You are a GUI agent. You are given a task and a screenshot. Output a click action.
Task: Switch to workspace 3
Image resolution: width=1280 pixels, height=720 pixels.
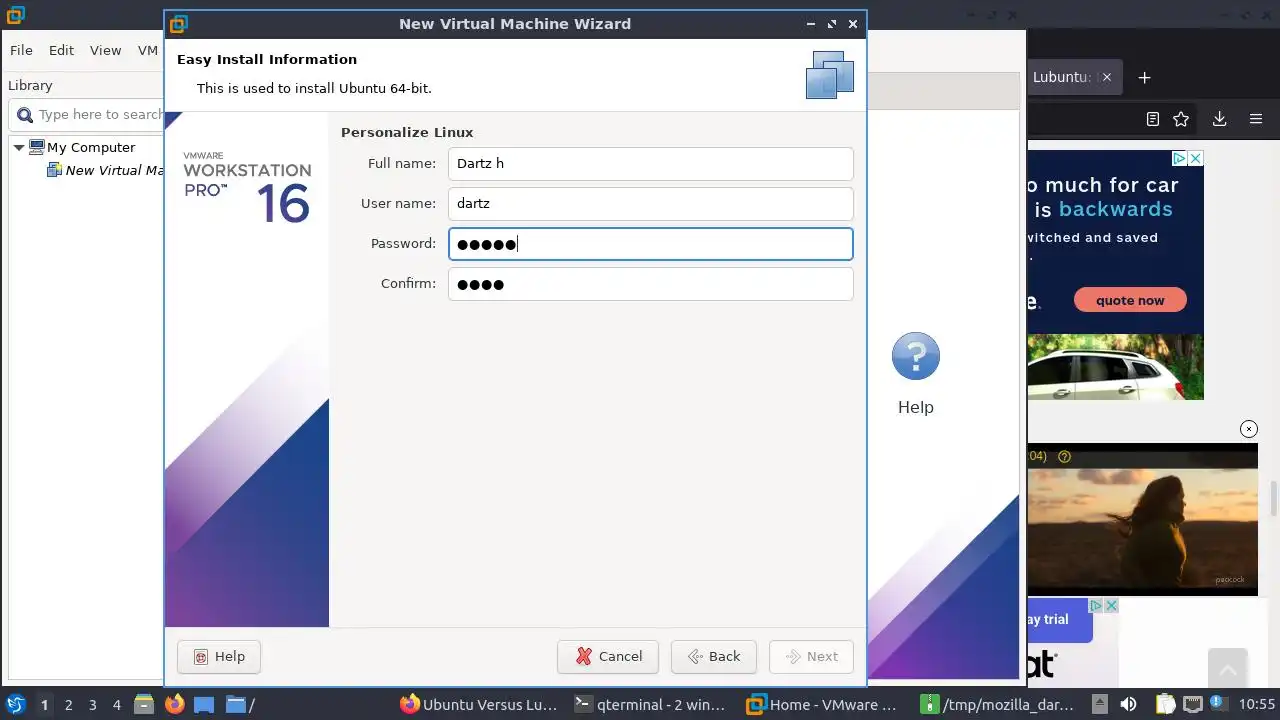click(92, 705)
